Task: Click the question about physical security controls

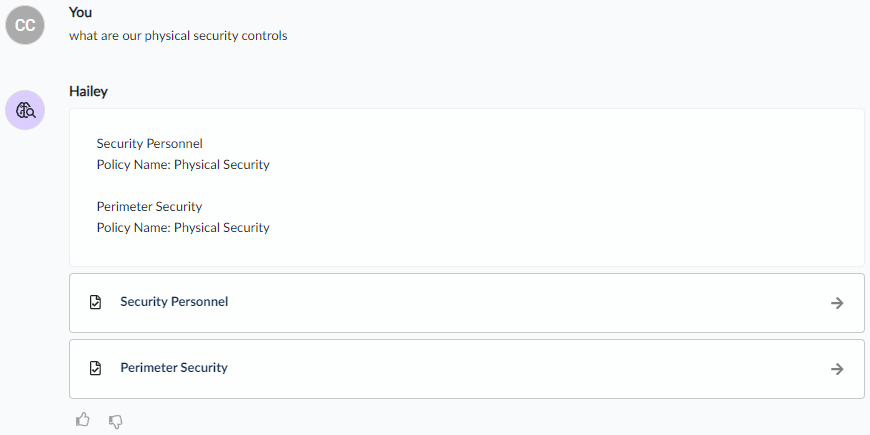Action: pyautogui.click(x=178, y=36)
